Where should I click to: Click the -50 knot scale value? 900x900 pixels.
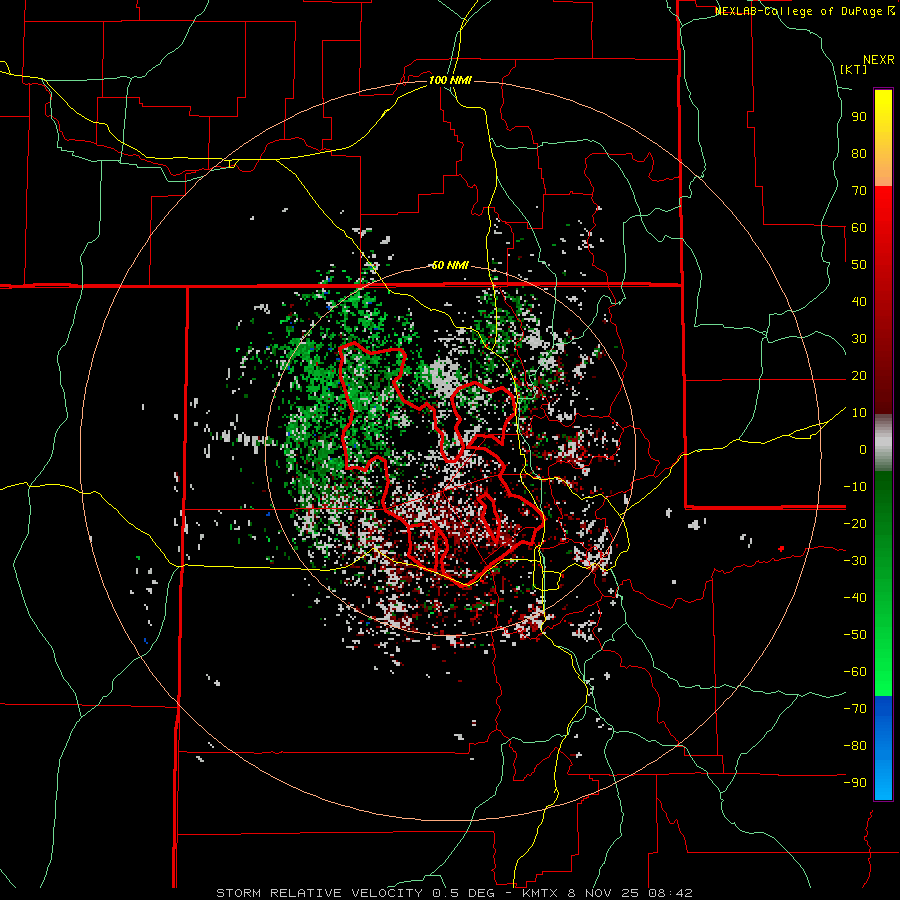855,635
